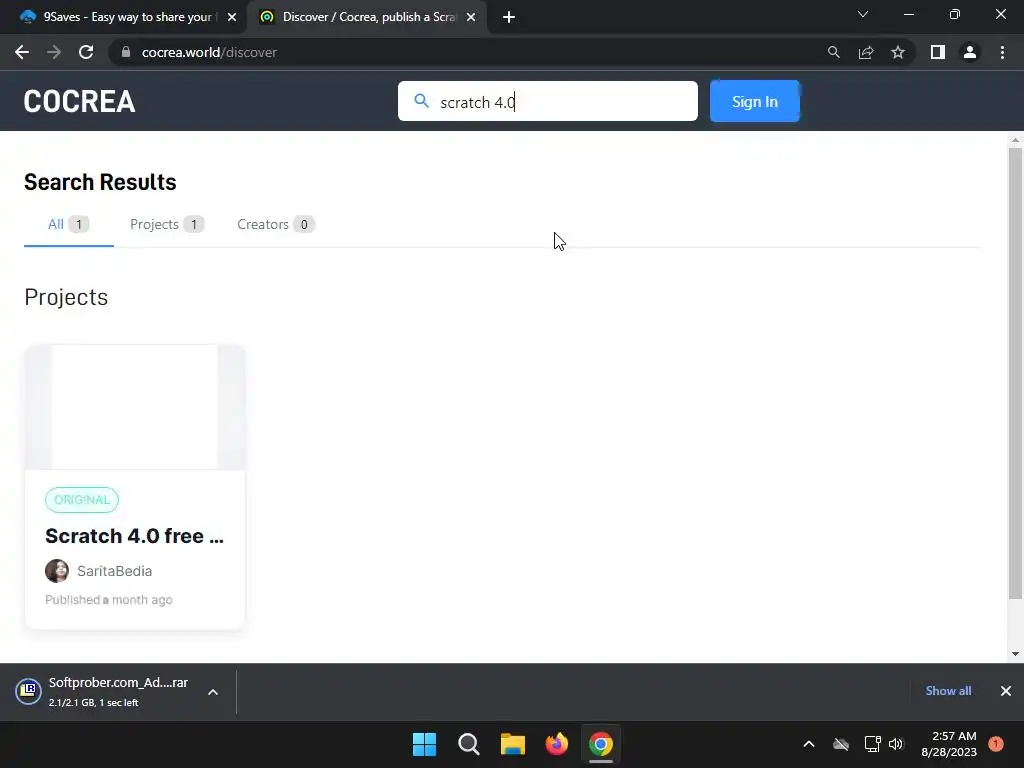Click the site lock icon in address bar
The height and width of the screenshot is (768, 1024).
tap(126, 52)
